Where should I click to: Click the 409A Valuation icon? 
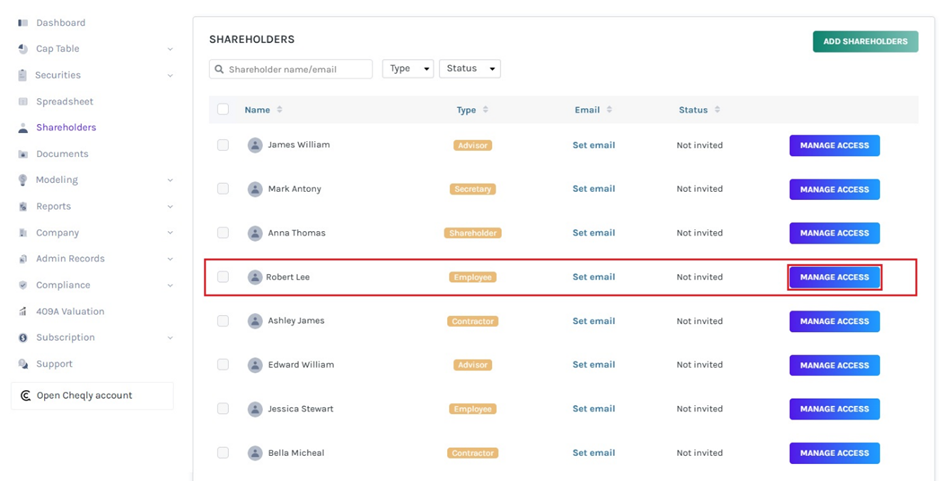pyautogui.click(x=23, y=312)
